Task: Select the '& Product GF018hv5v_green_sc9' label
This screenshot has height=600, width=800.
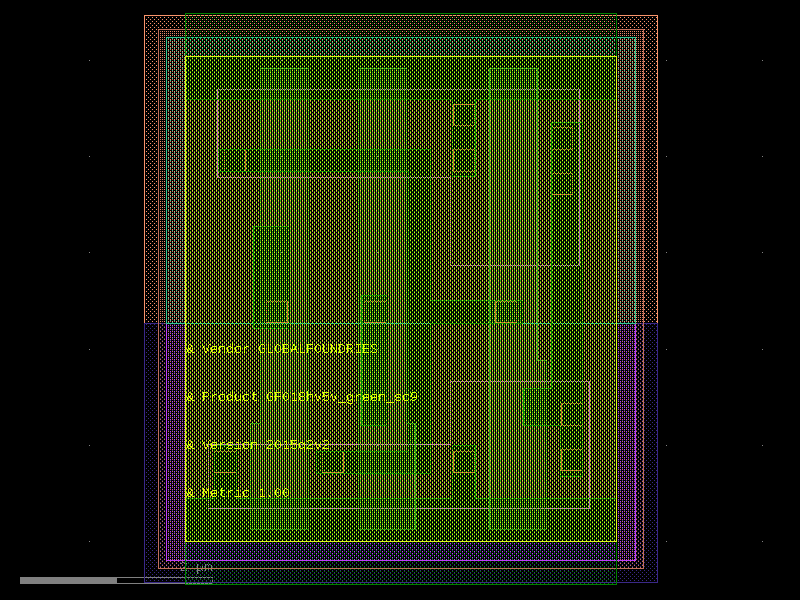Action: 302,397
